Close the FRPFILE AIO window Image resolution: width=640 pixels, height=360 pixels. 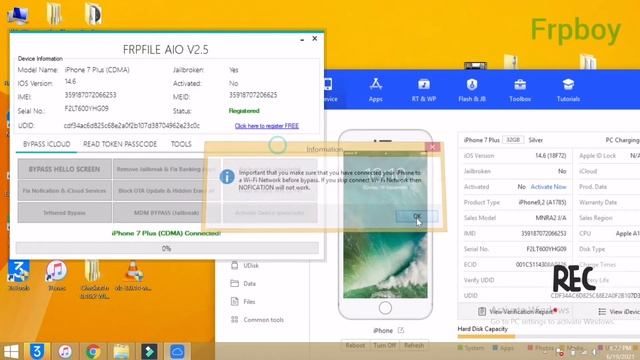tap(315, 38)
